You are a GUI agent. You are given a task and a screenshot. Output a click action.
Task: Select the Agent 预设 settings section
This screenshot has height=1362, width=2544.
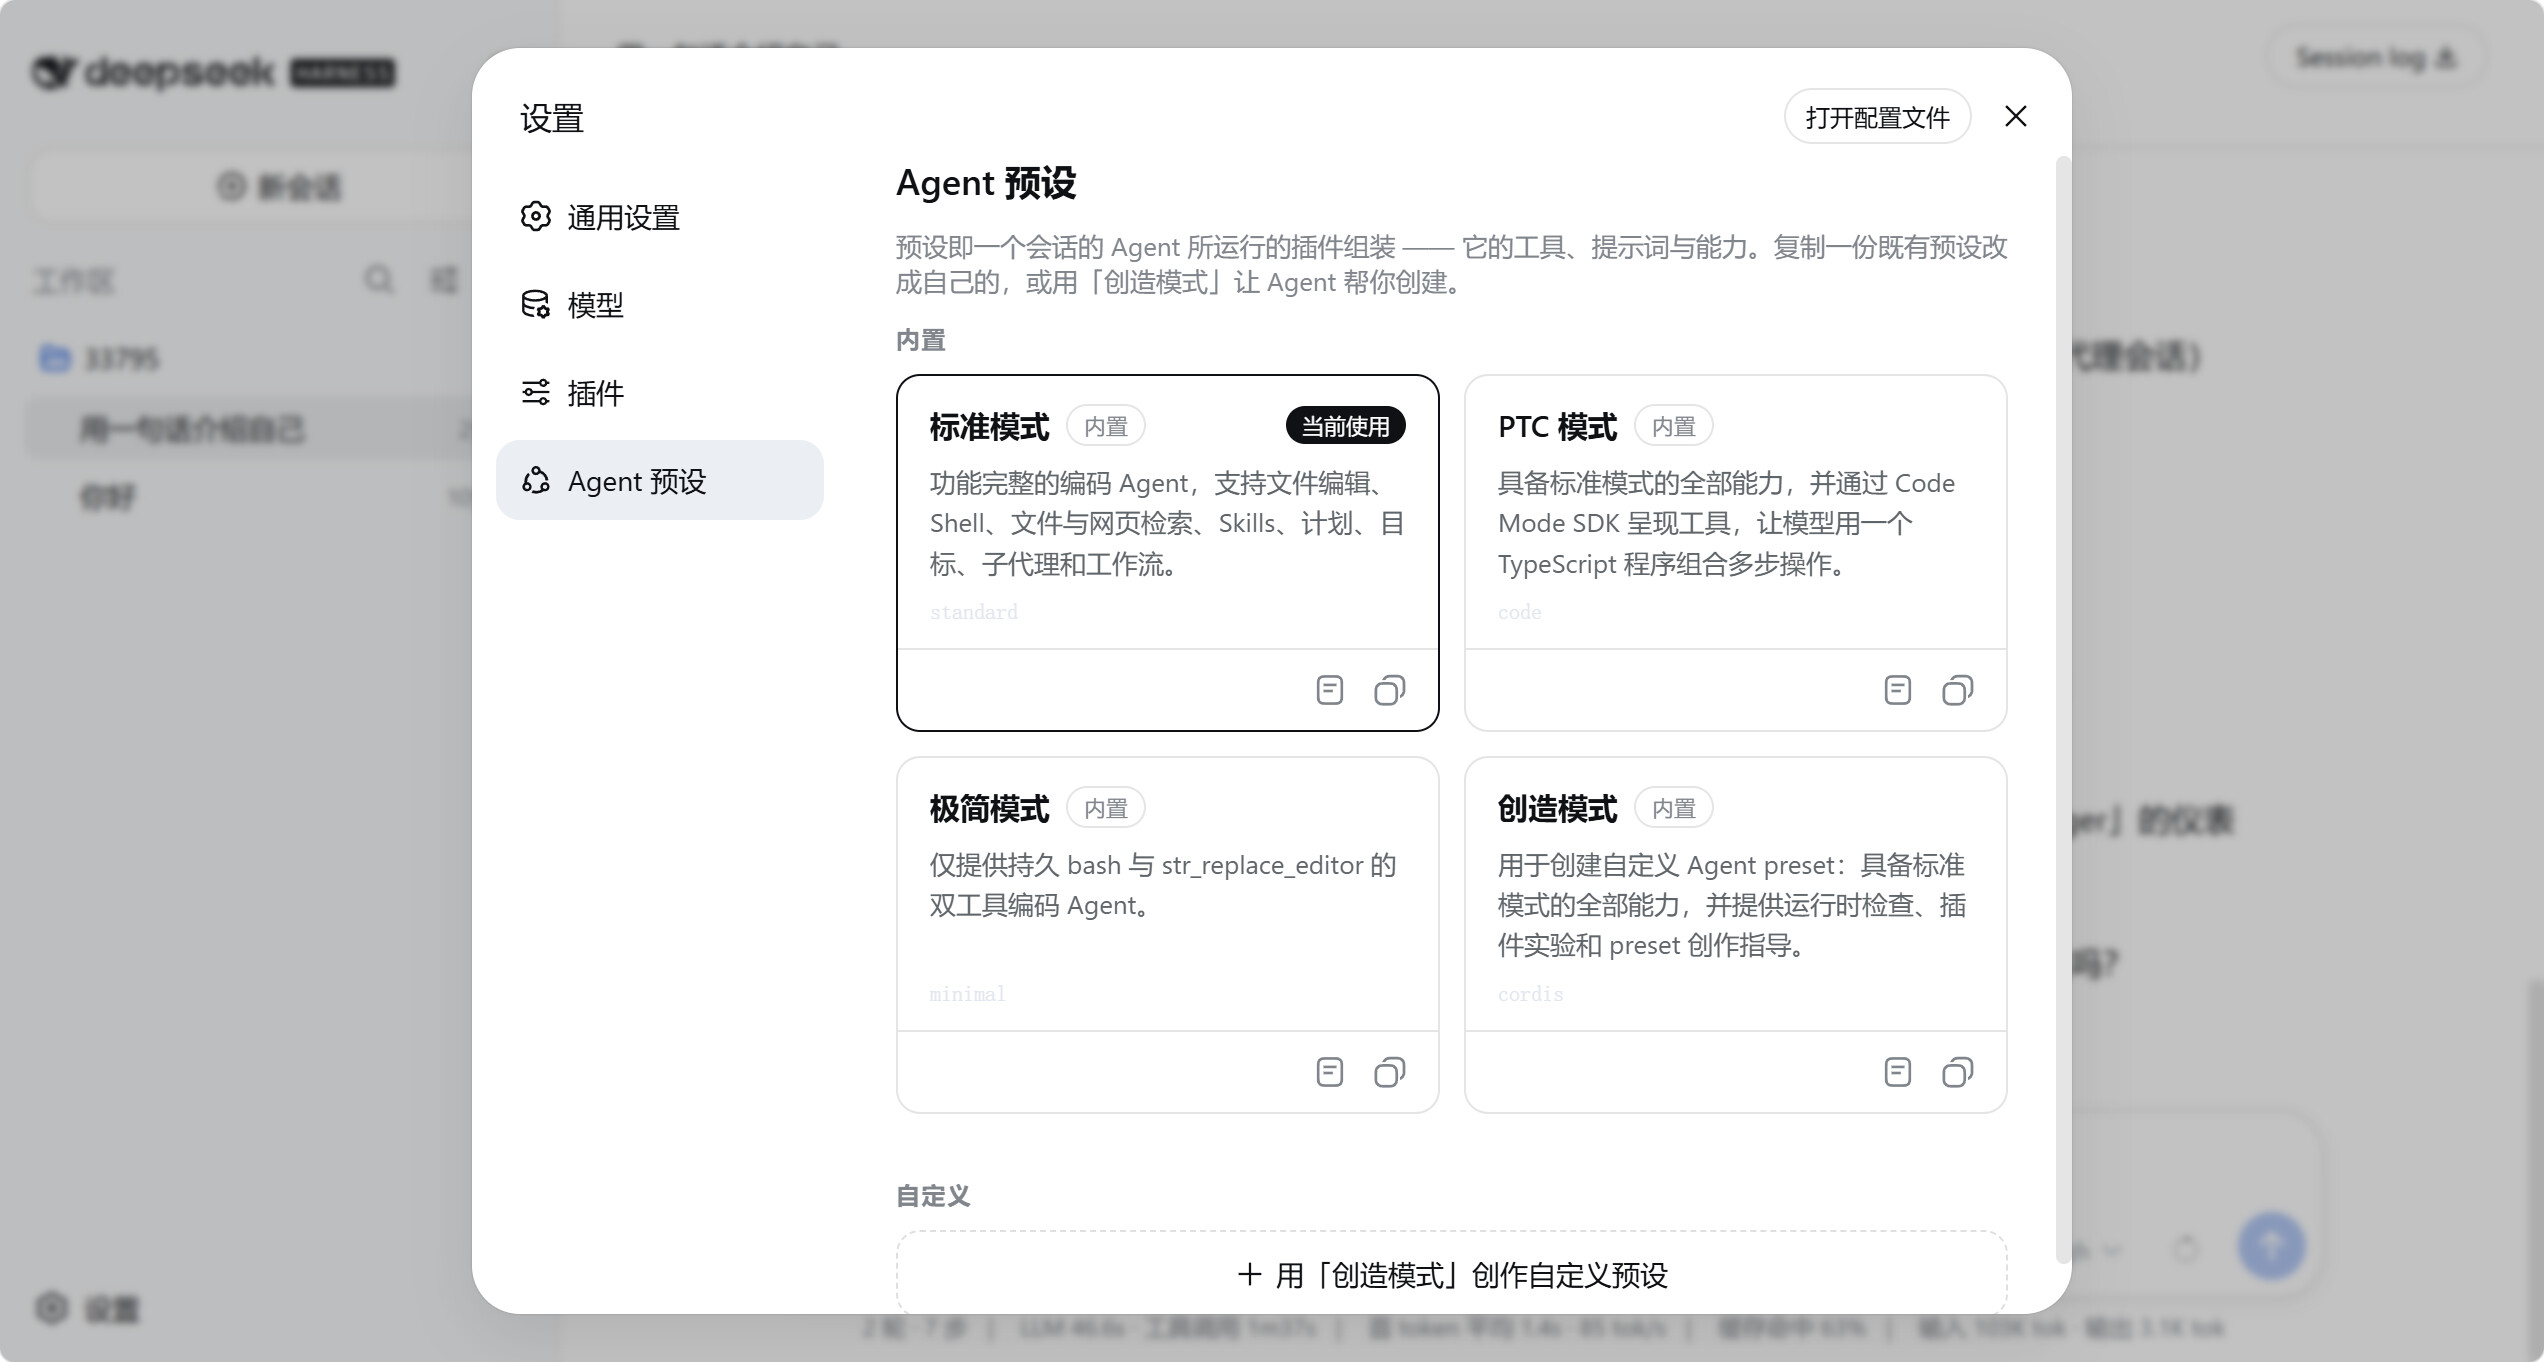659,480
